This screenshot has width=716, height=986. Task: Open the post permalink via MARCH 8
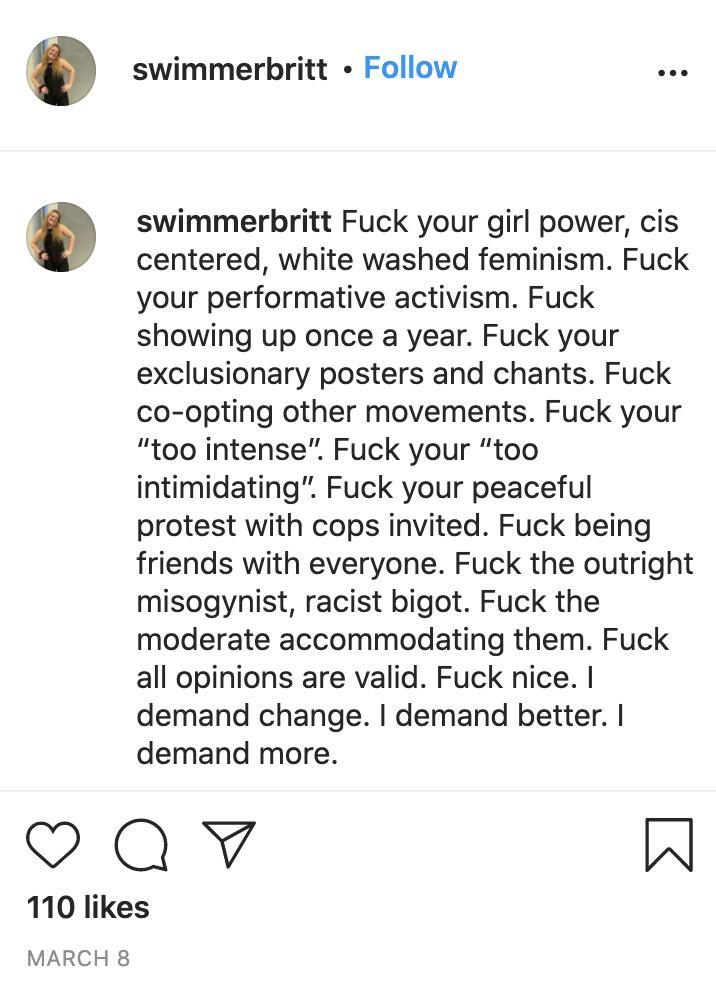tap(78, 958)
